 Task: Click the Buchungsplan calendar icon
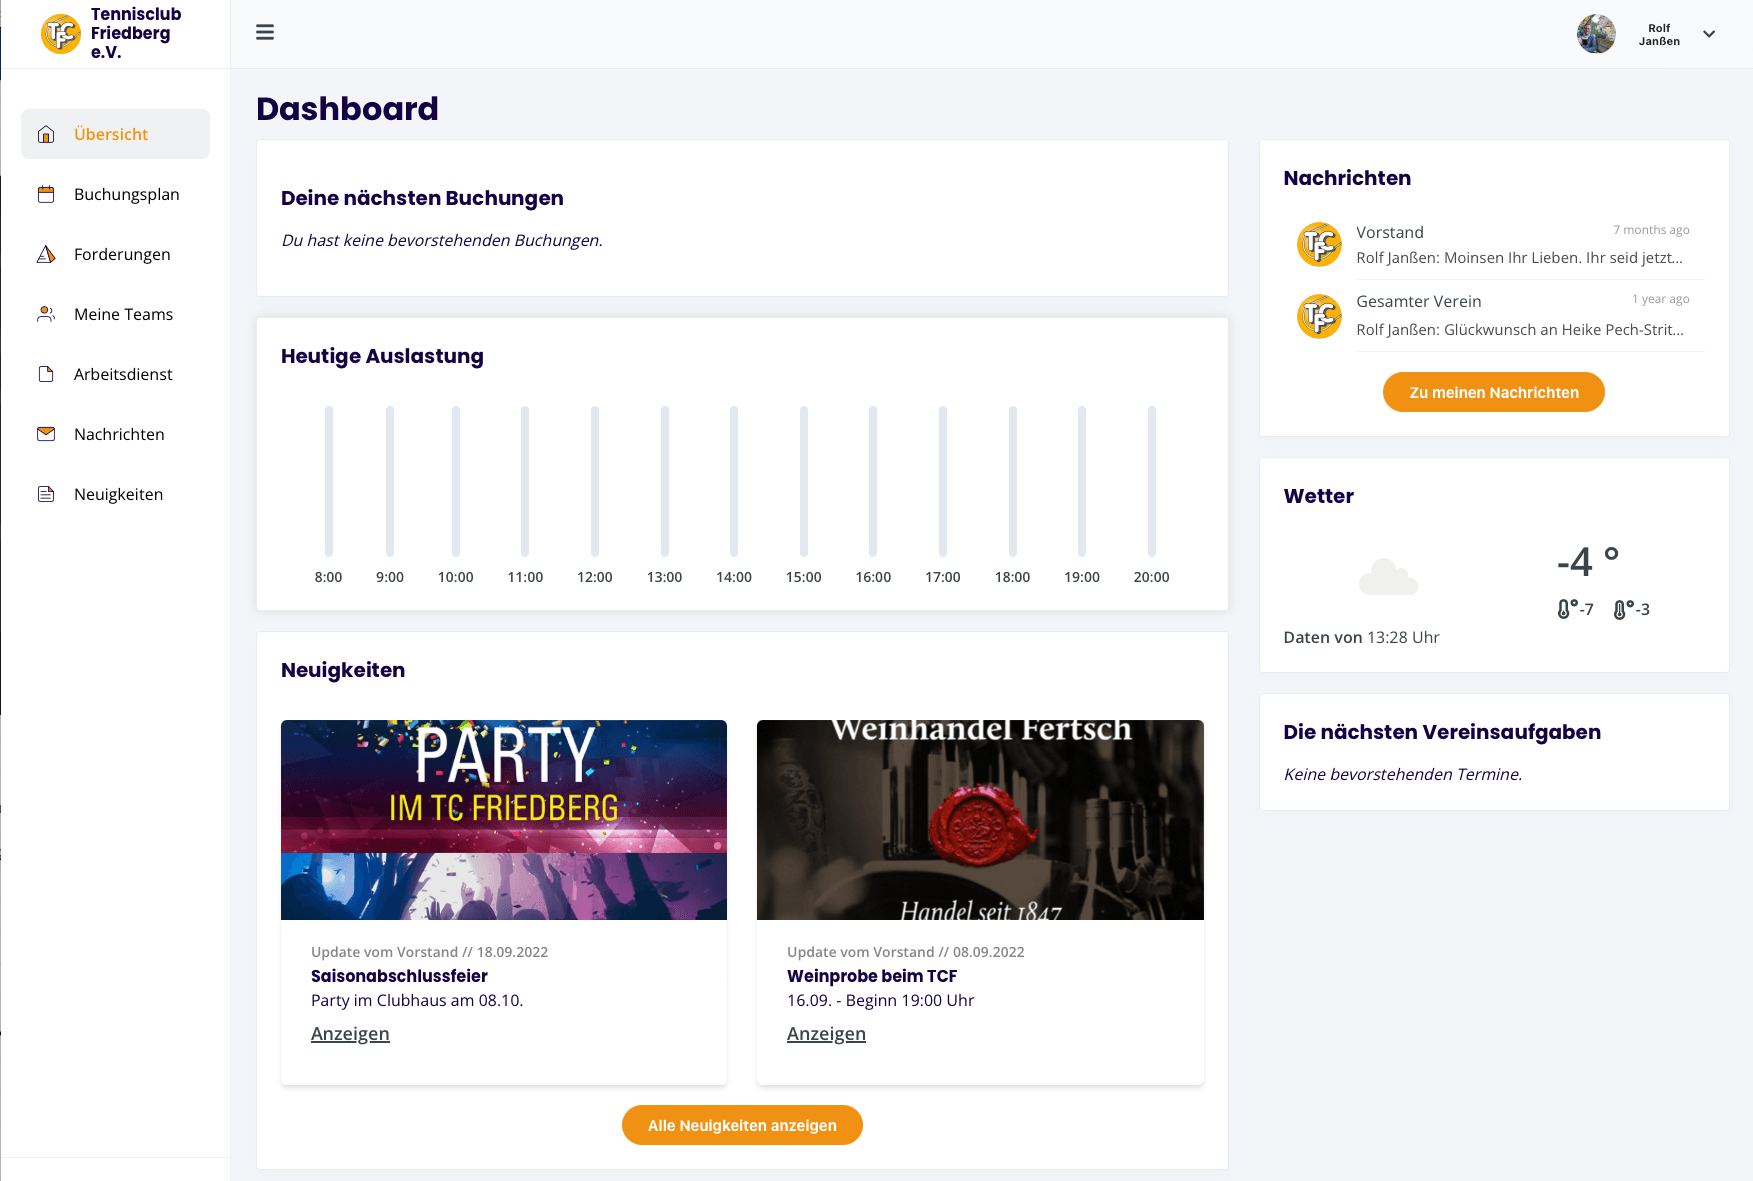(46, 194)
